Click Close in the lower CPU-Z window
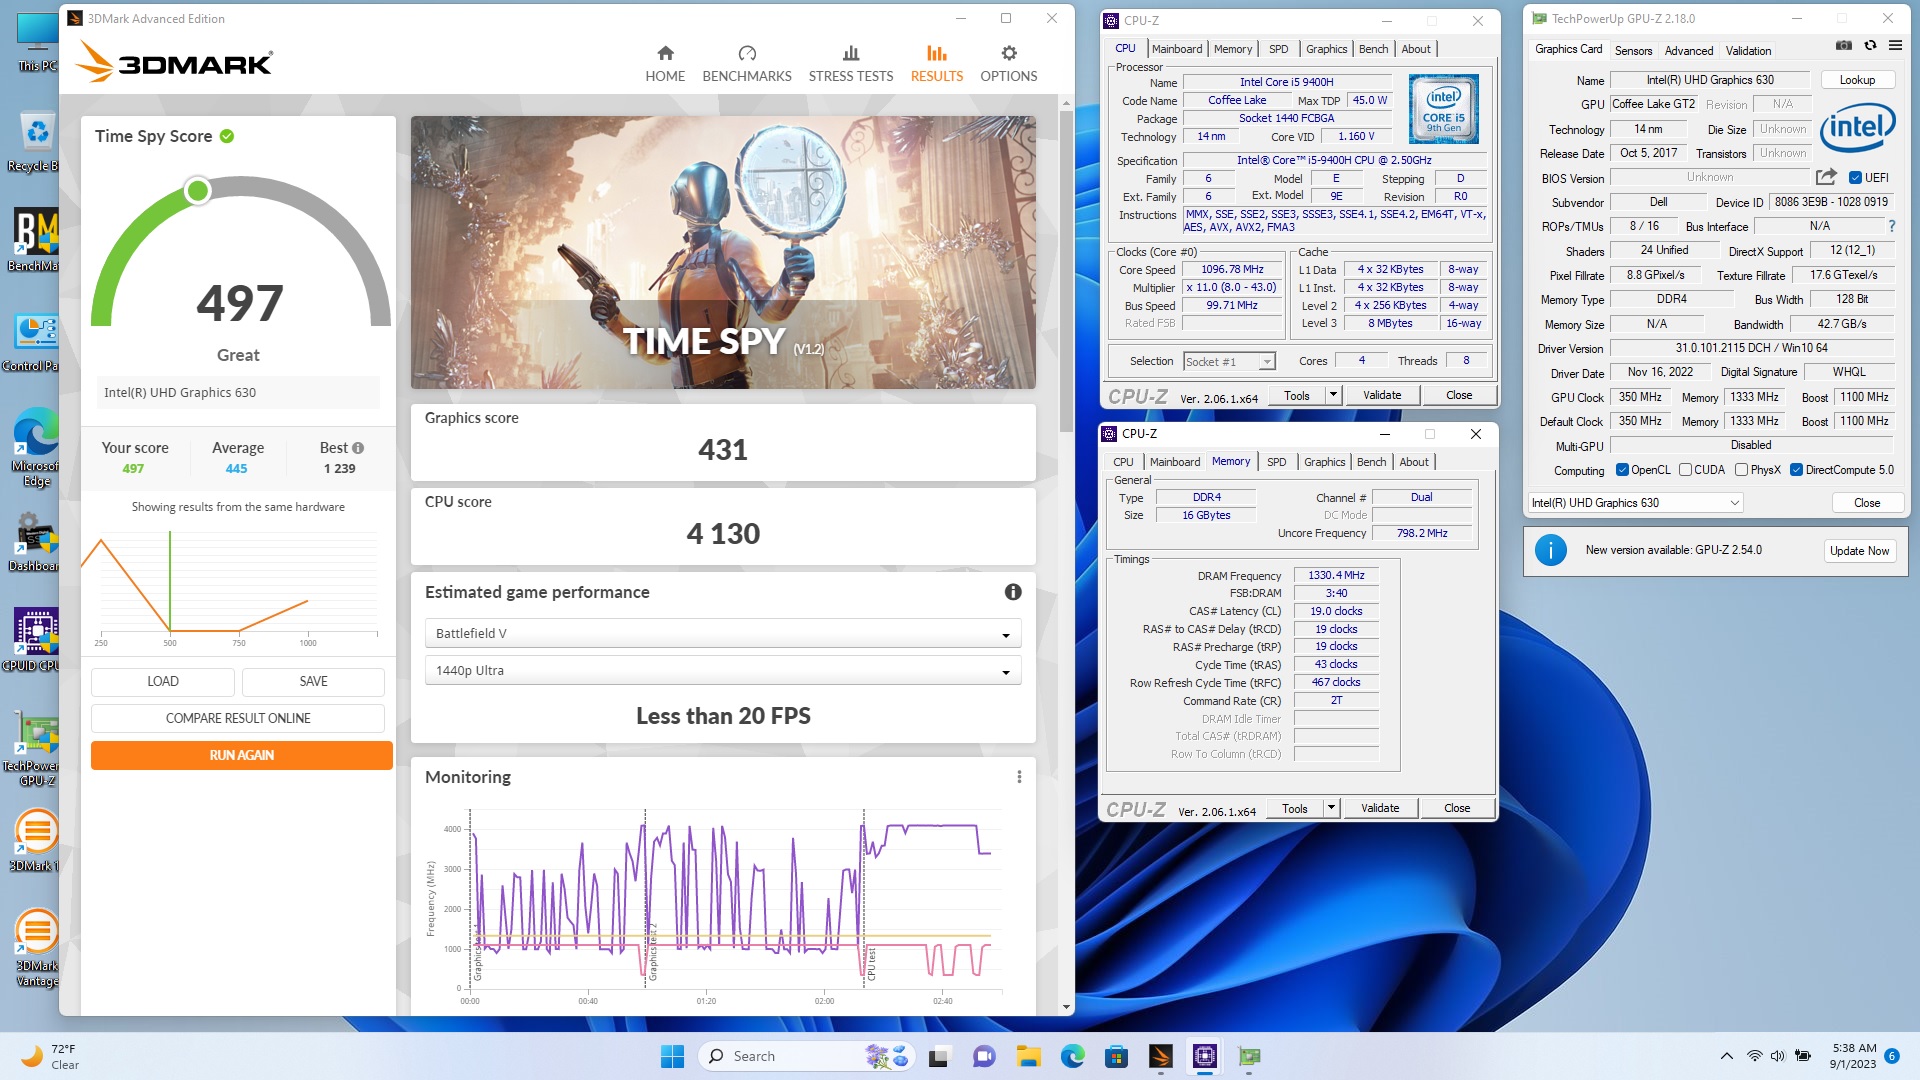Viewport: 1920px width, 1080px height. tap(1457, 808)
